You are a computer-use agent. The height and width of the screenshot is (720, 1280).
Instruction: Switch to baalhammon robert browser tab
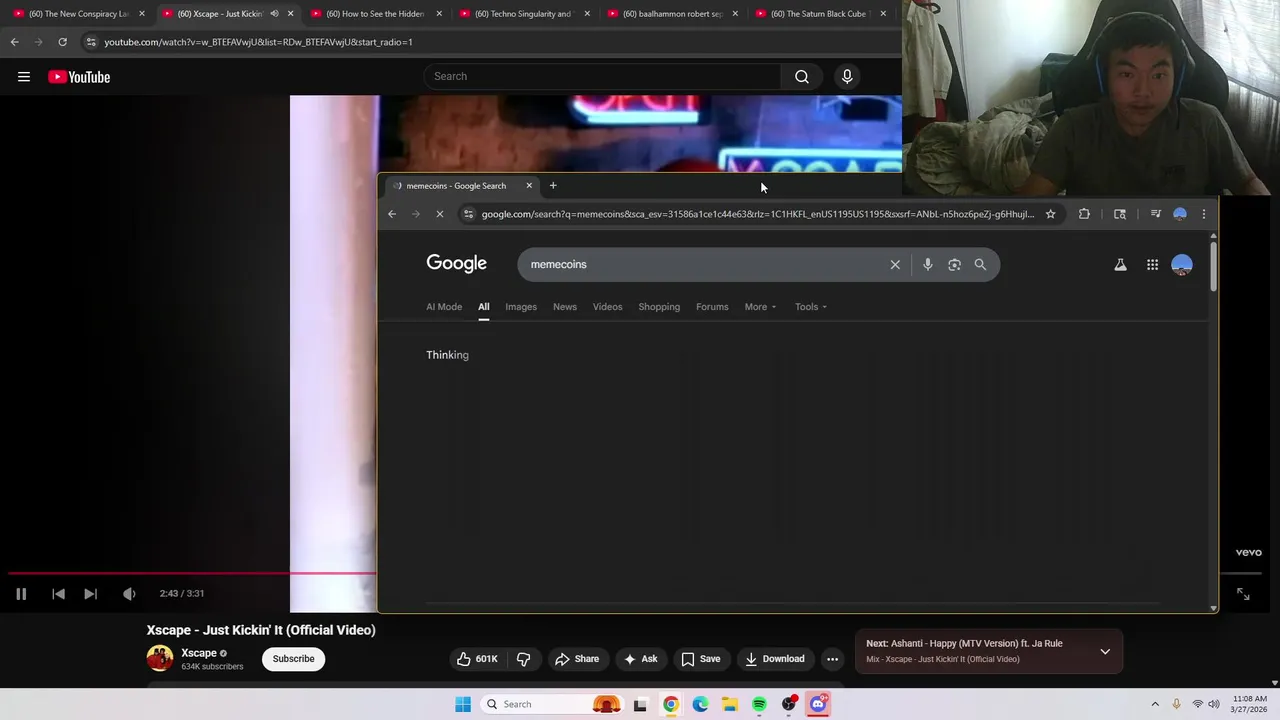pos(672,14)
